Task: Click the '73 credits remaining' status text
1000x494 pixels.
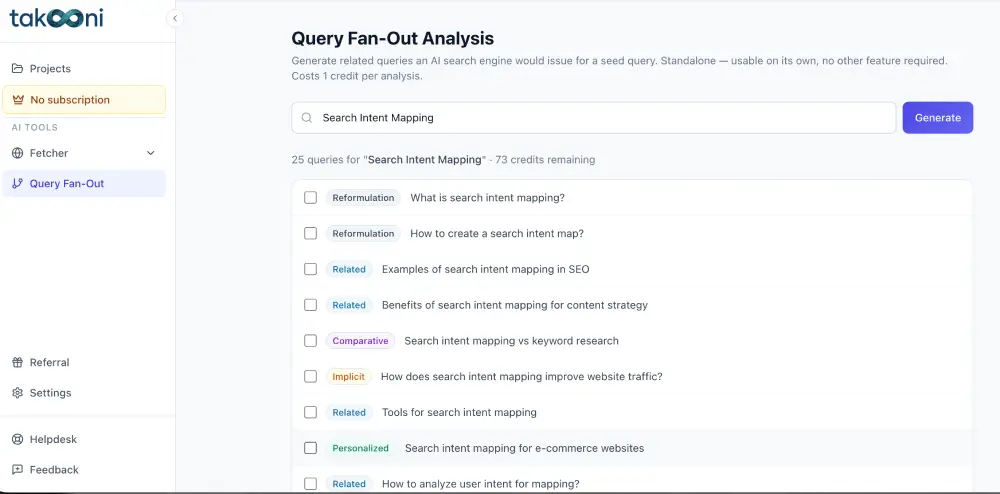Action: click(545, 159)
